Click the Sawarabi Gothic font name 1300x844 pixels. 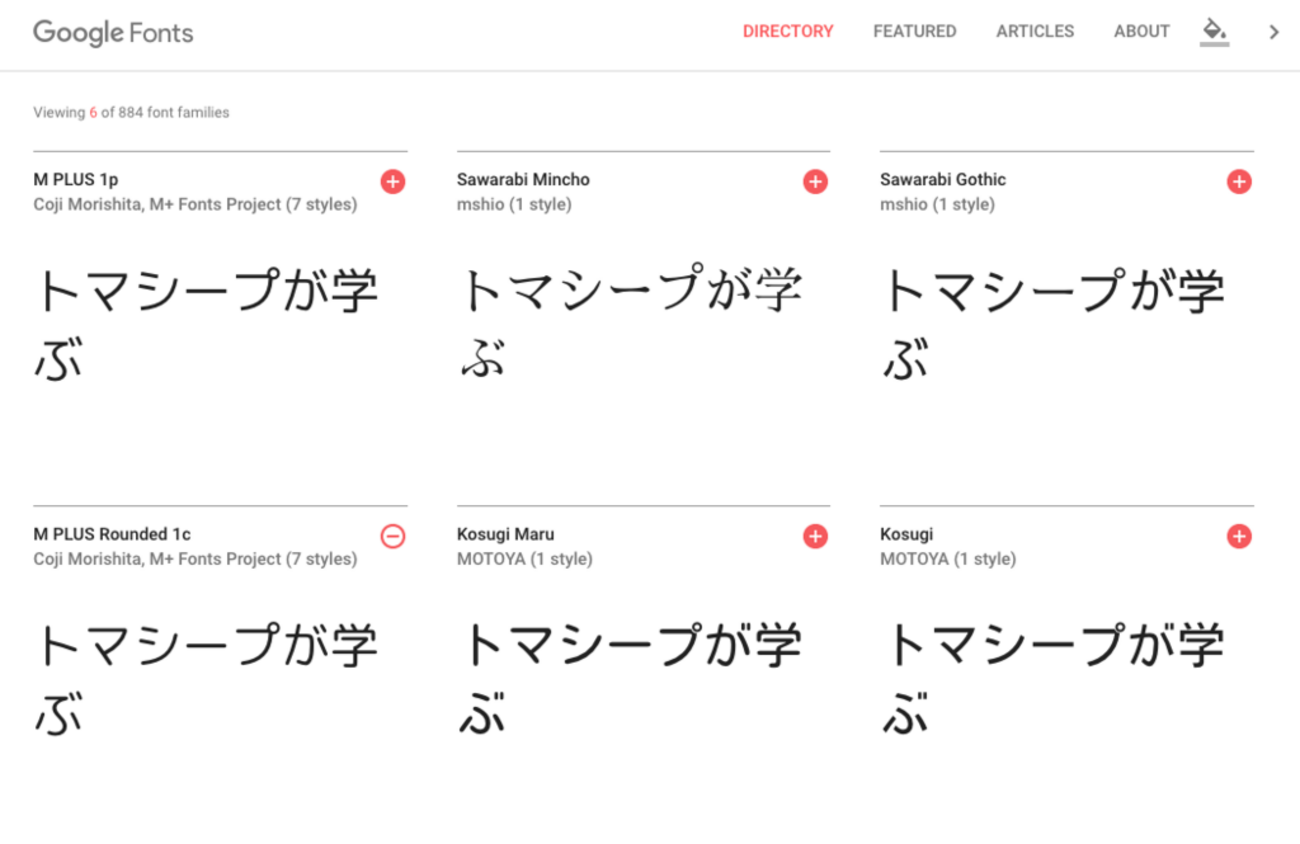tap(942, 180)
